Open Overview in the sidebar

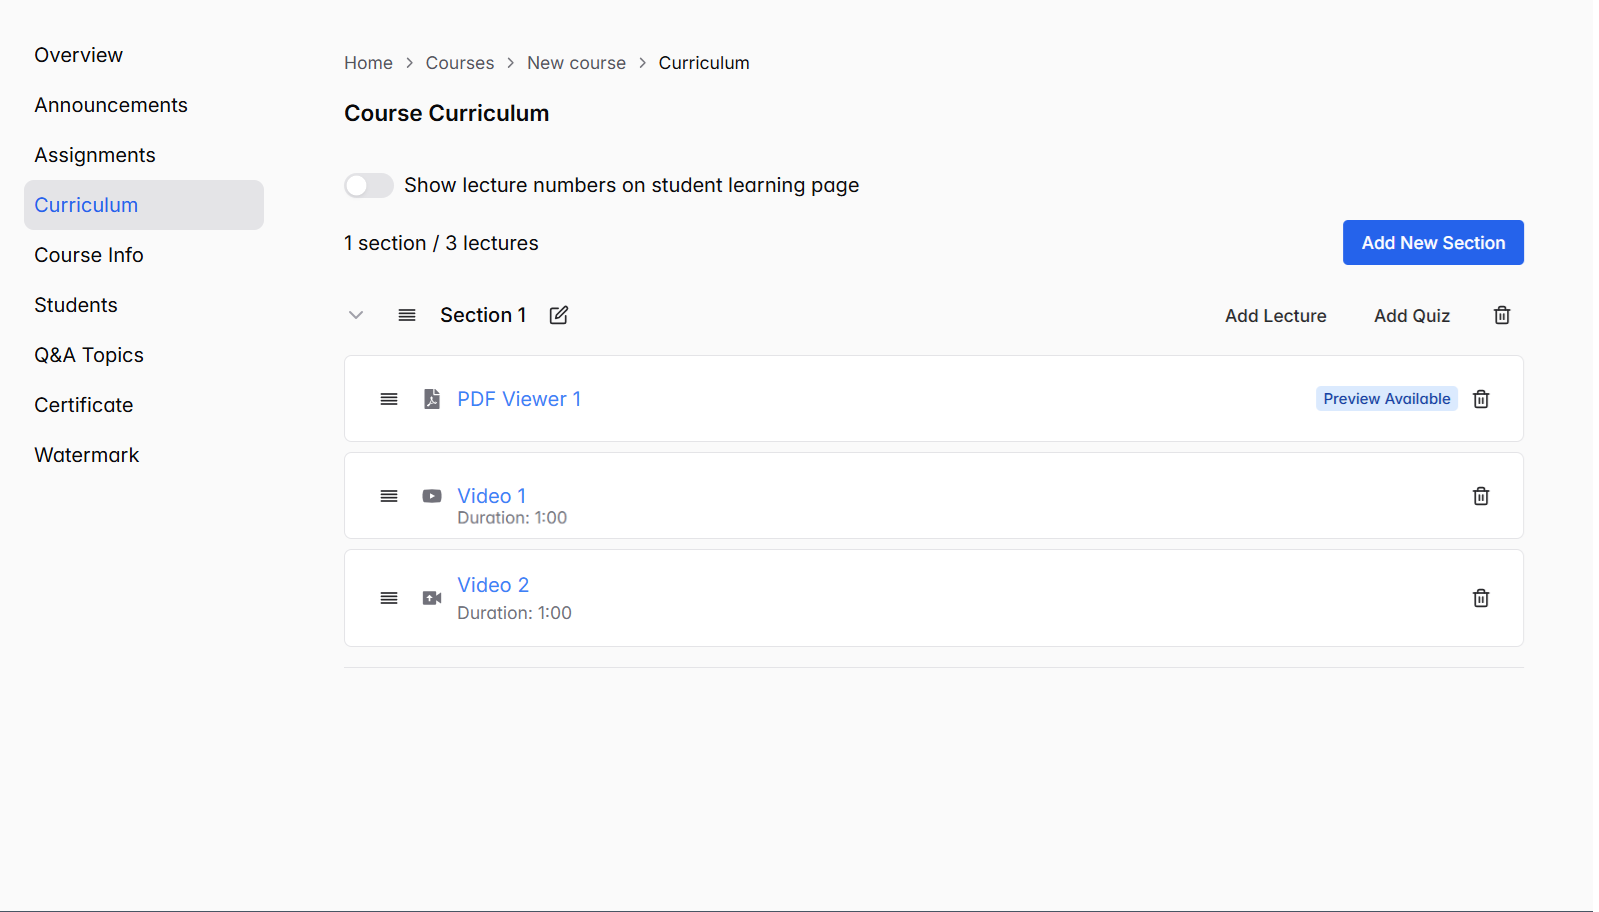point(144,55)
